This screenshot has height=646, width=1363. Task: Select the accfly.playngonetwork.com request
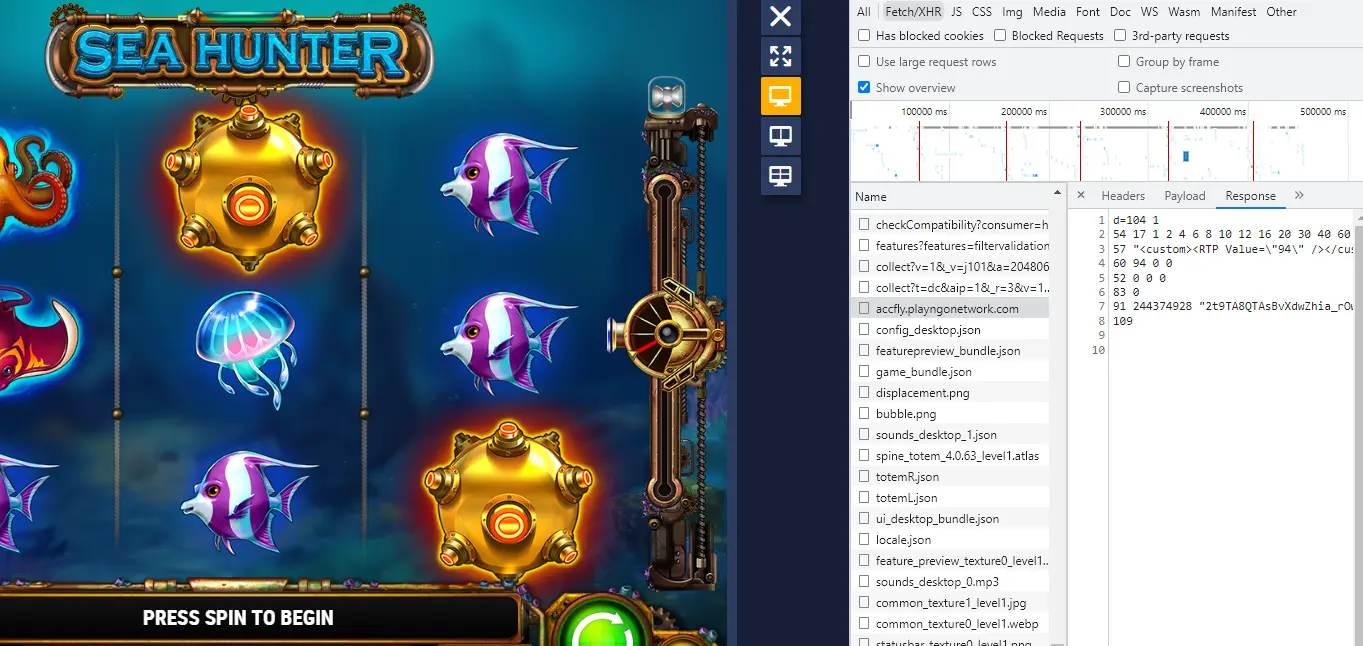point(950,309)
